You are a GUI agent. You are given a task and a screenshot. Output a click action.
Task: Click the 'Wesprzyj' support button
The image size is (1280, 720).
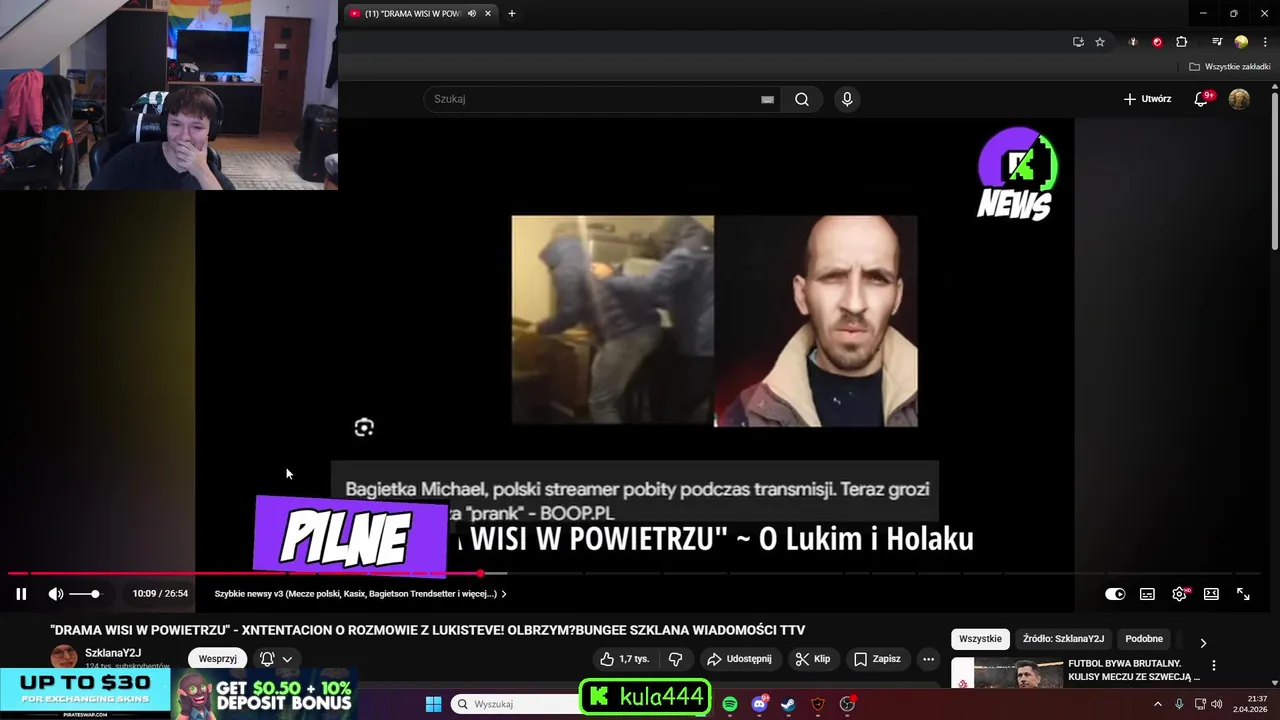click(217, 659)
